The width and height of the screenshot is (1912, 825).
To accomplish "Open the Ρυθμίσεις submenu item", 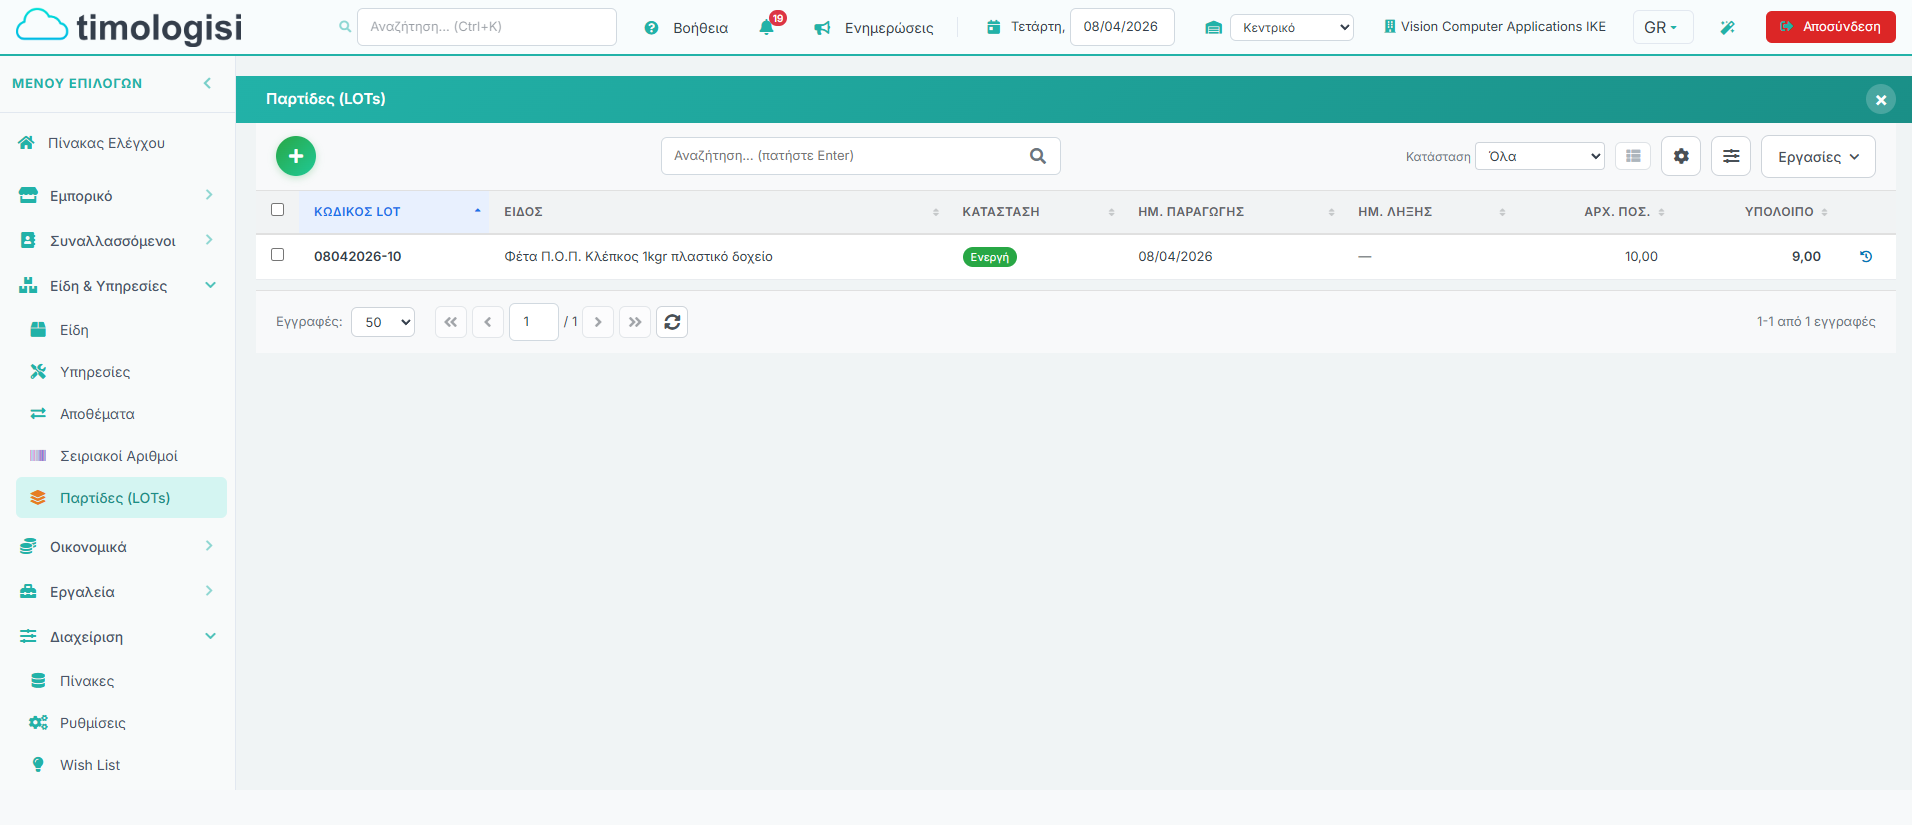I will pyautogui.click(x=121, y=723).
